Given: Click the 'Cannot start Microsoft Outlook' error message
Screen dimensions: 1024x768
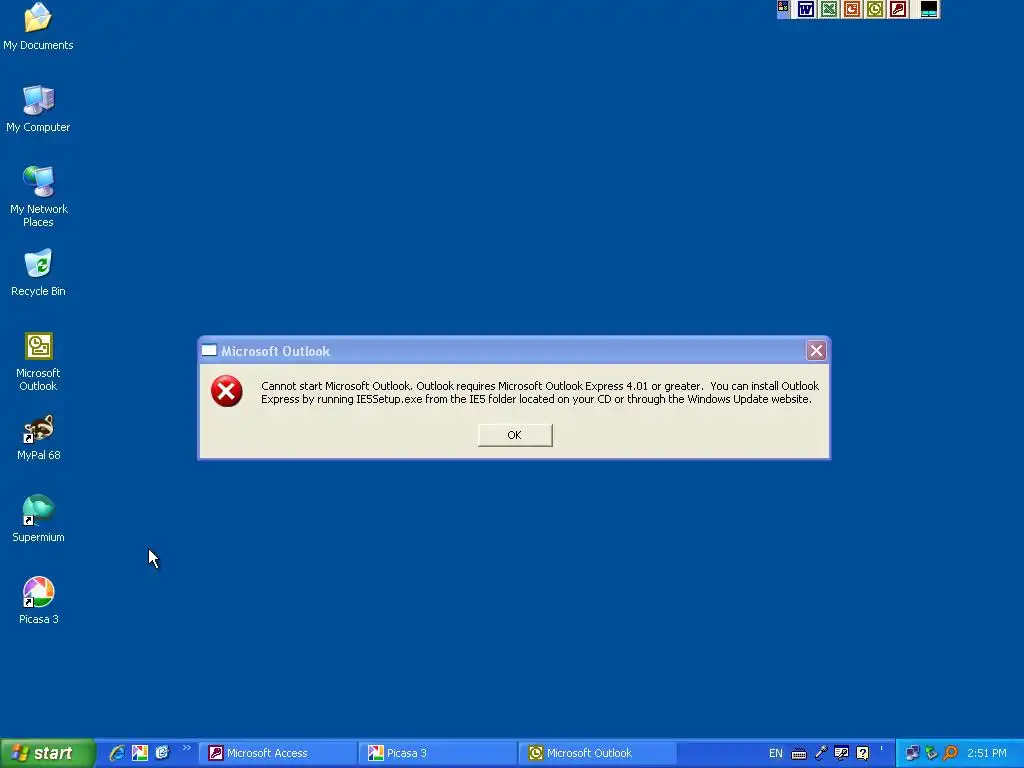Looking at the screenshot, I should tap(539, 392).
